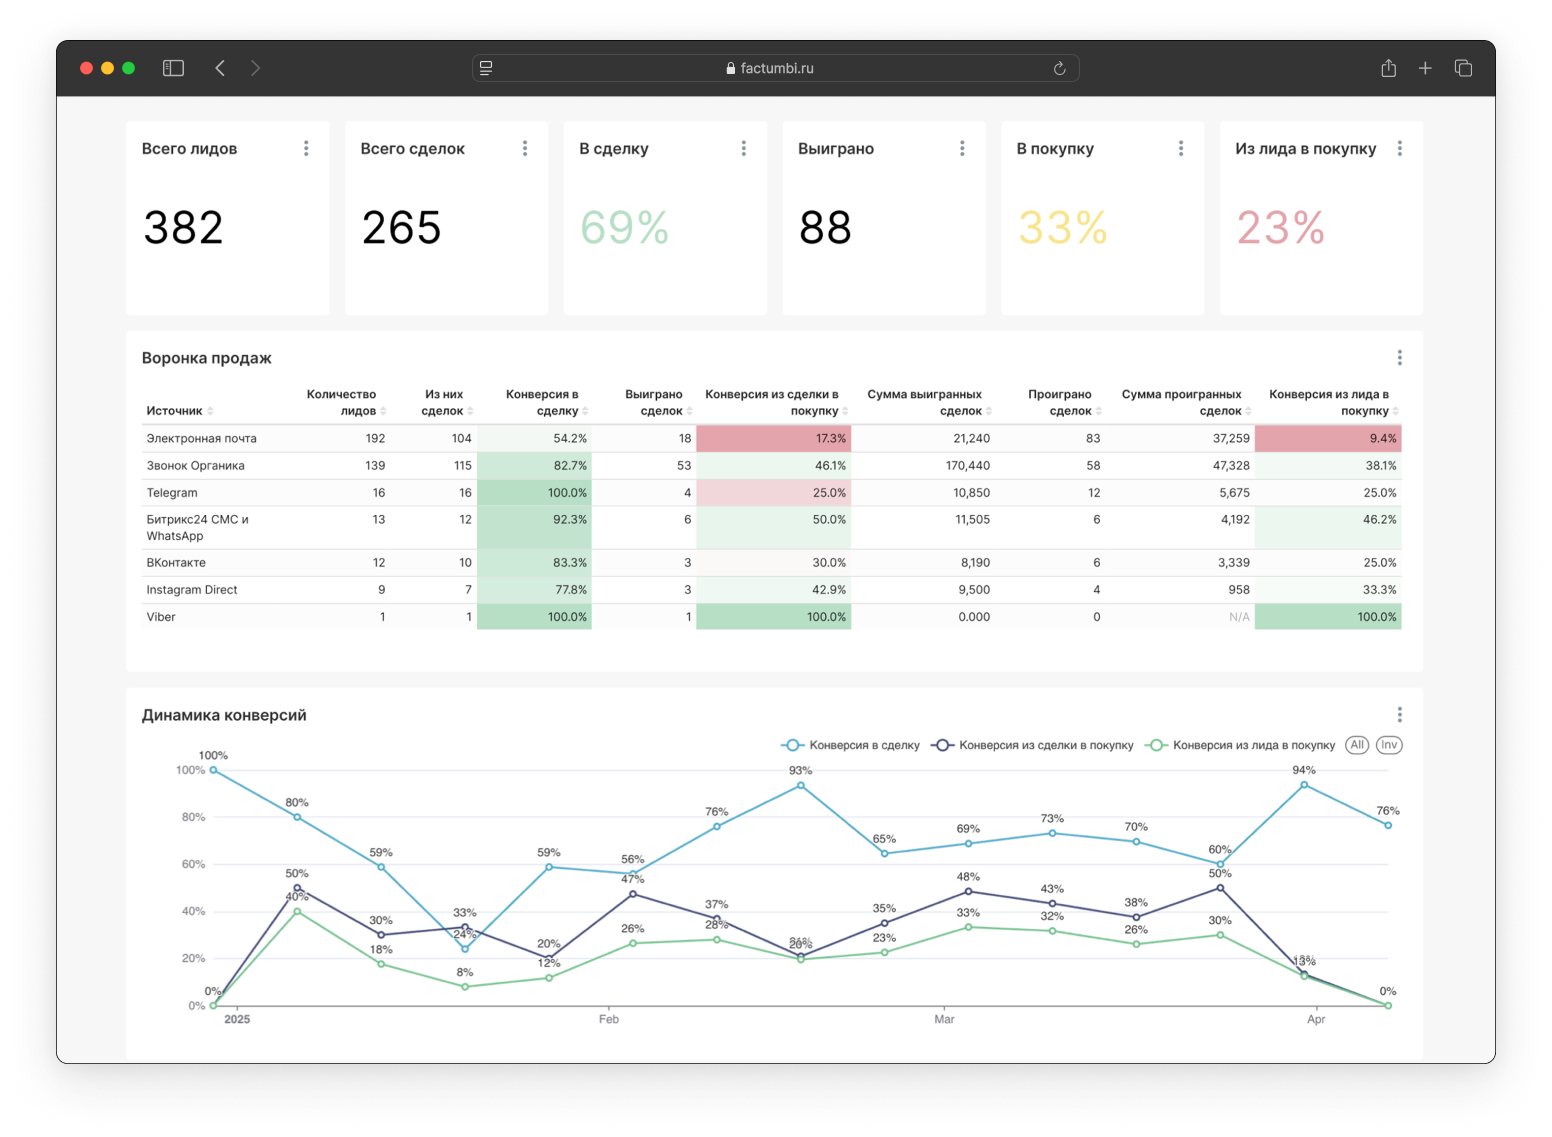Viewport: 1552px width, 1137px height.
Task: Open Воронка продаж panel kebab menu
Action: click(1399, 358)
